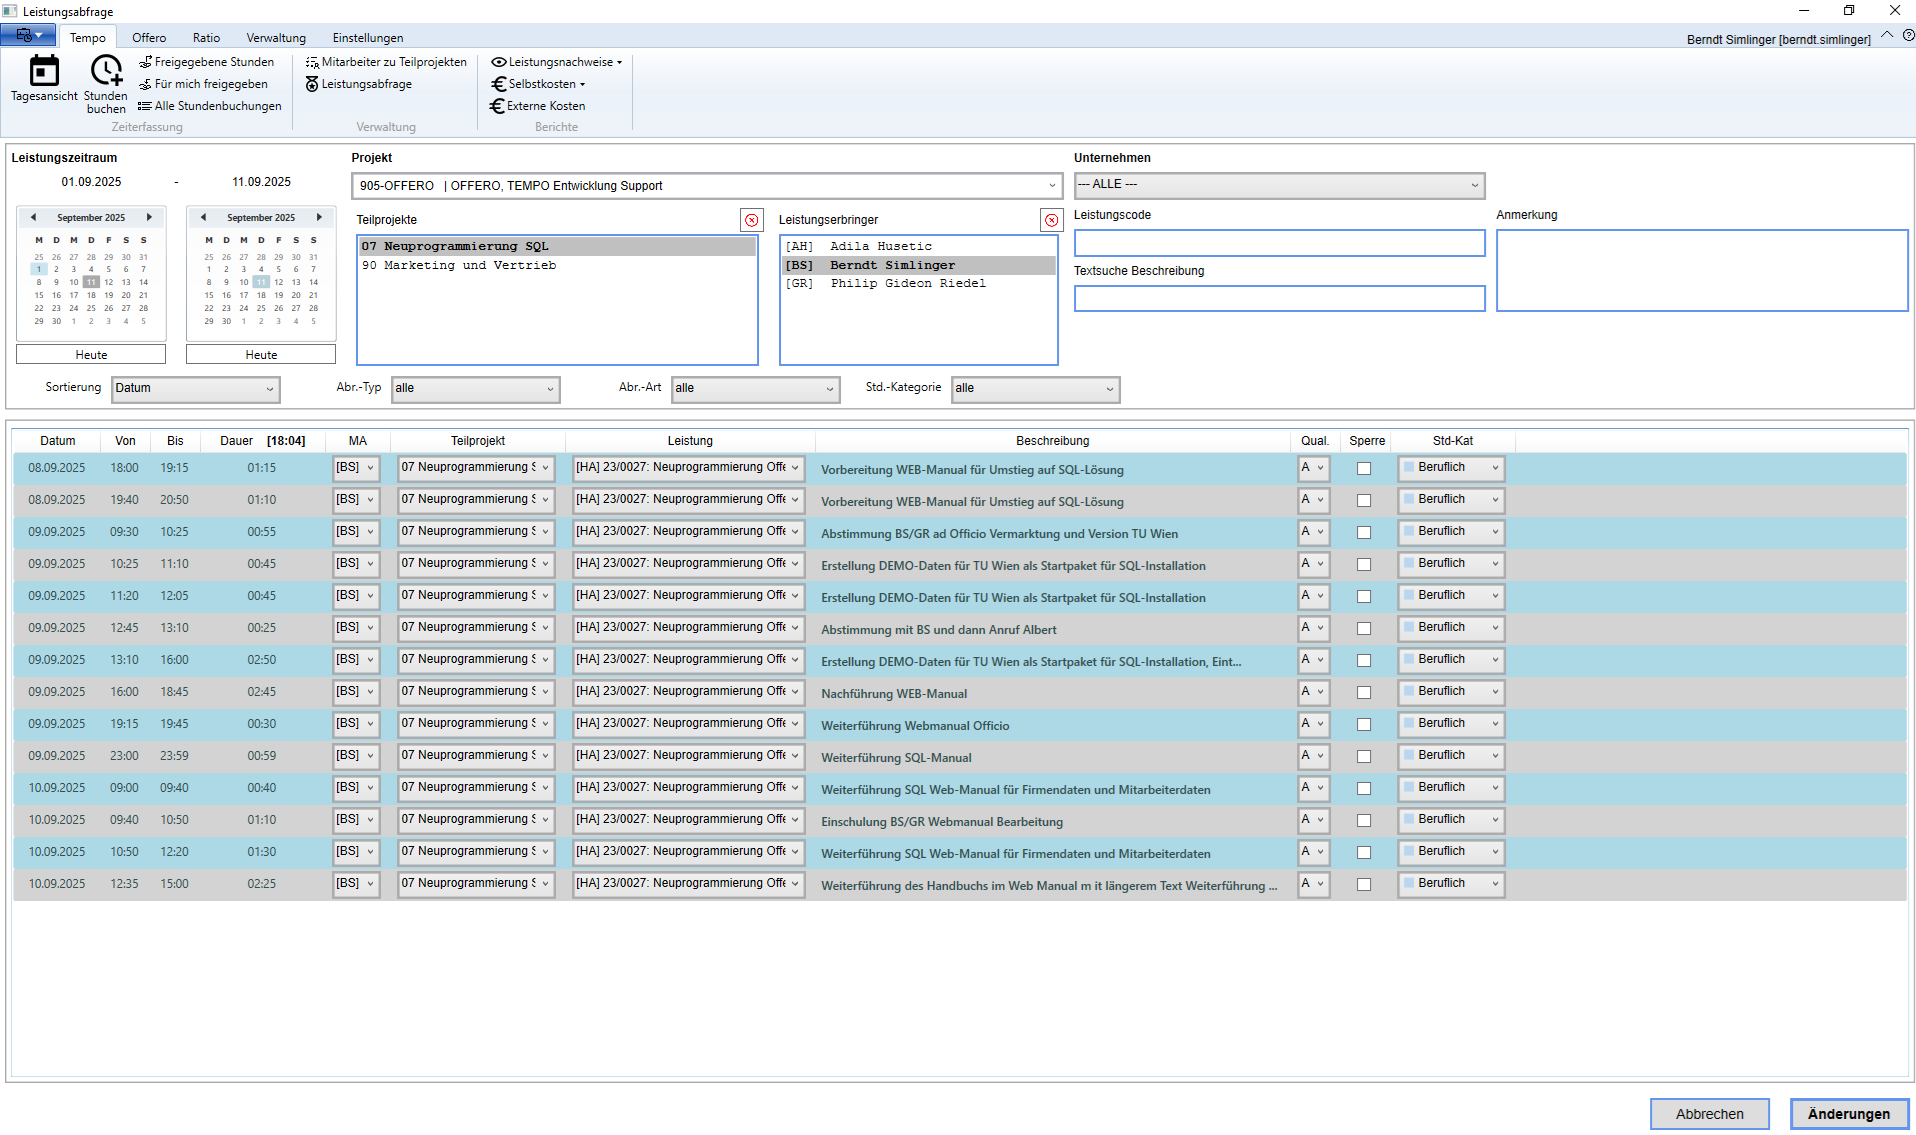Open the help icon in the title area
The width and height of the screenshot is (1916, 1135).
click(1908, 35)
